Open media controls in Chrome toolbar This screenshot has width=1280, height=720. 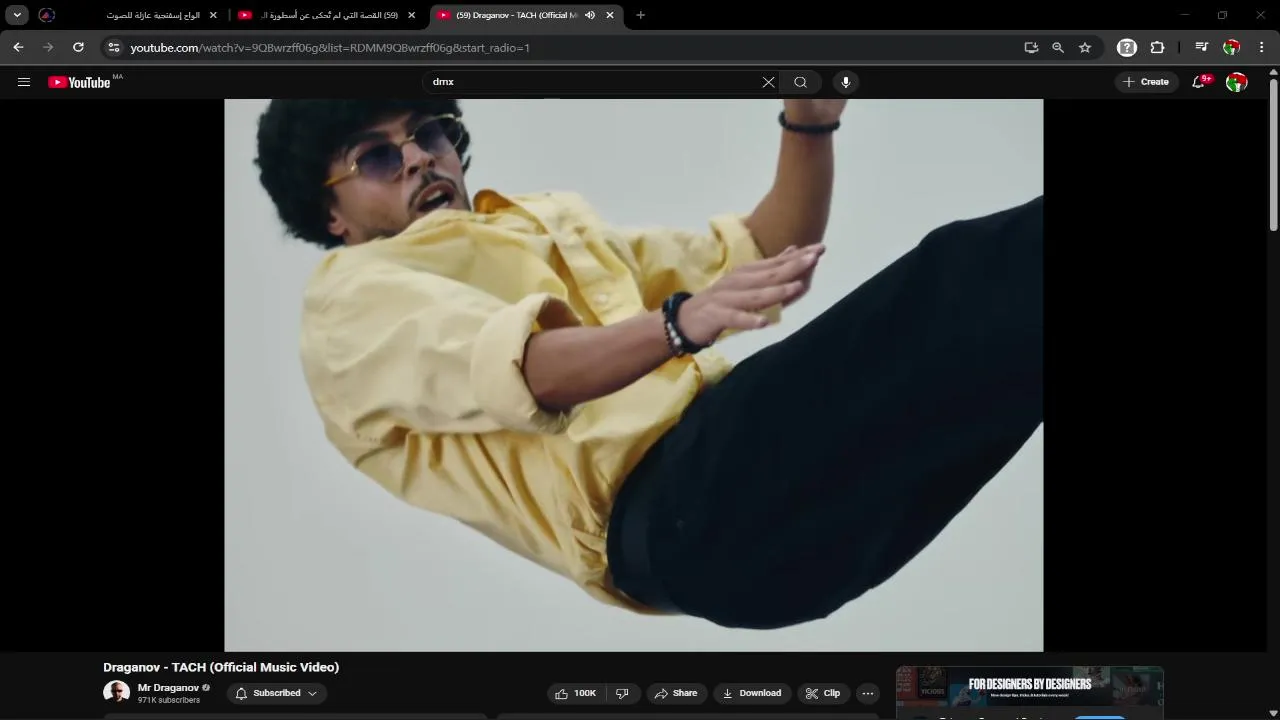click(1202, 47)
